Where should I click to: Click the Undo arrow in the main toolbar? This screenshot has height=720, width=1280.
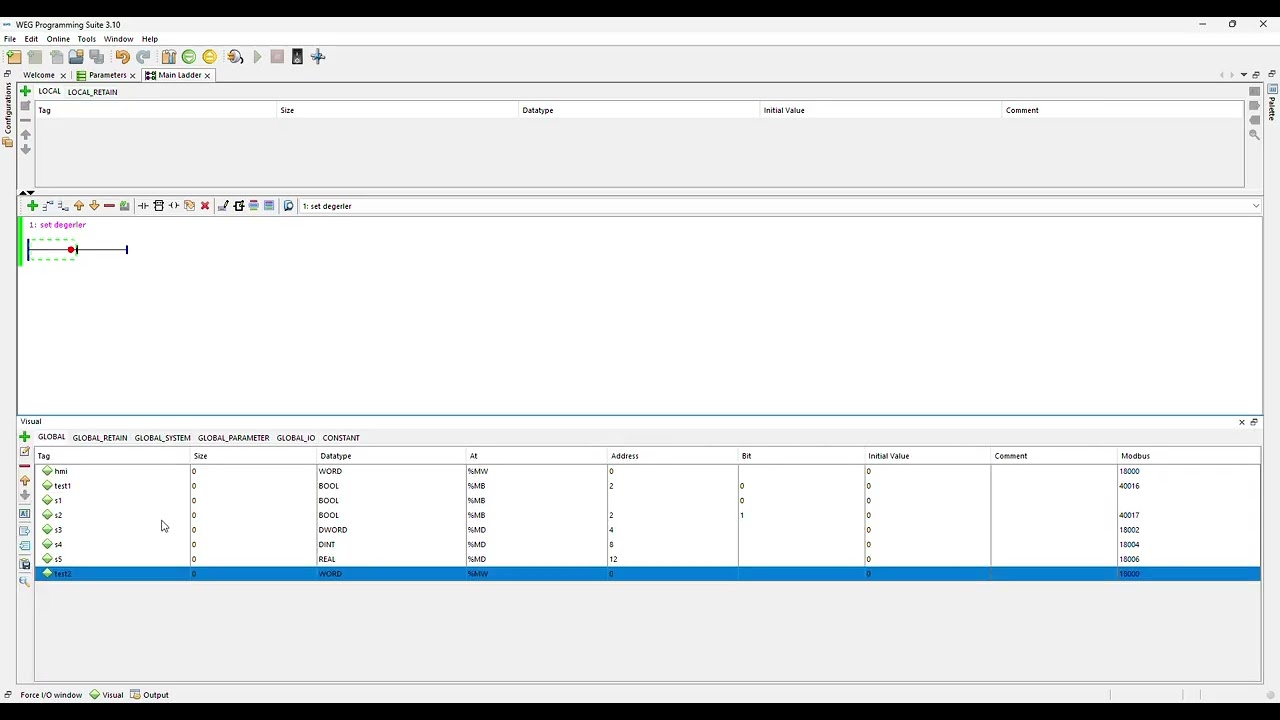(122, 57)
